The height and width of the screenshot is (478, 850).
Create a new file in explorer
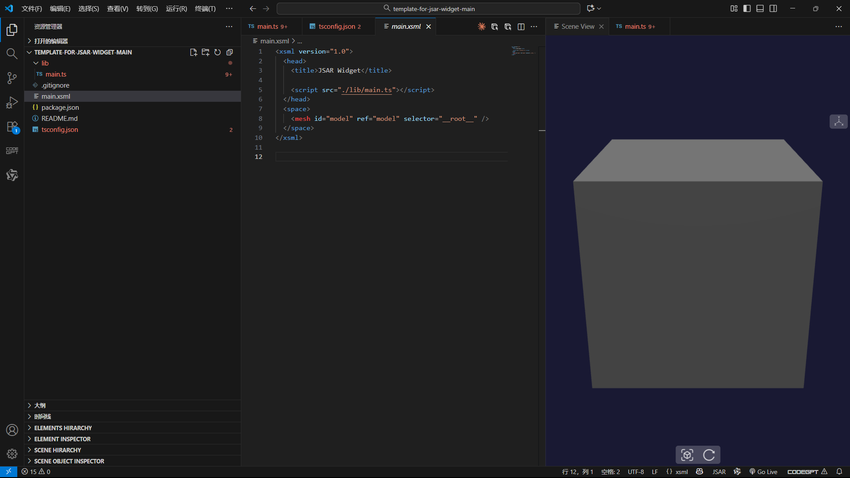[194, 52]
